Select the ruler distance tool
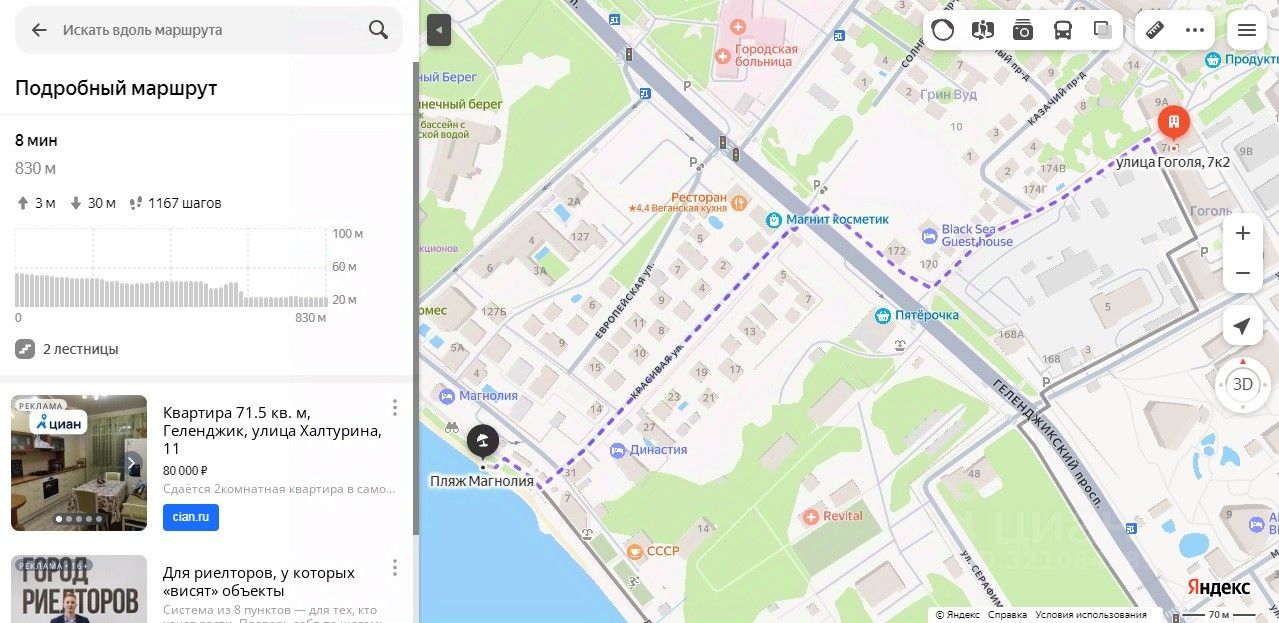 (1155, 30)
